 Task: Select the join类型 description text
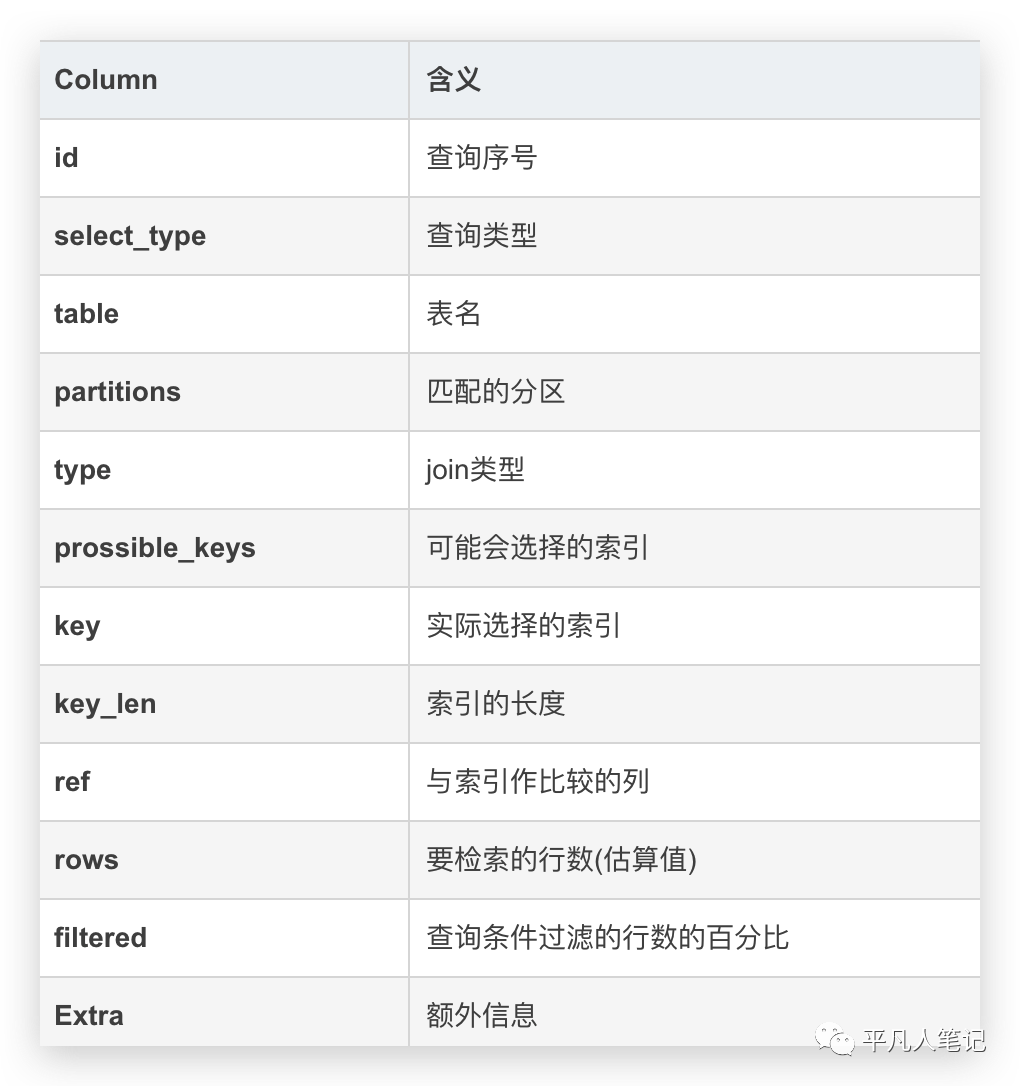(x=475, y=470)
